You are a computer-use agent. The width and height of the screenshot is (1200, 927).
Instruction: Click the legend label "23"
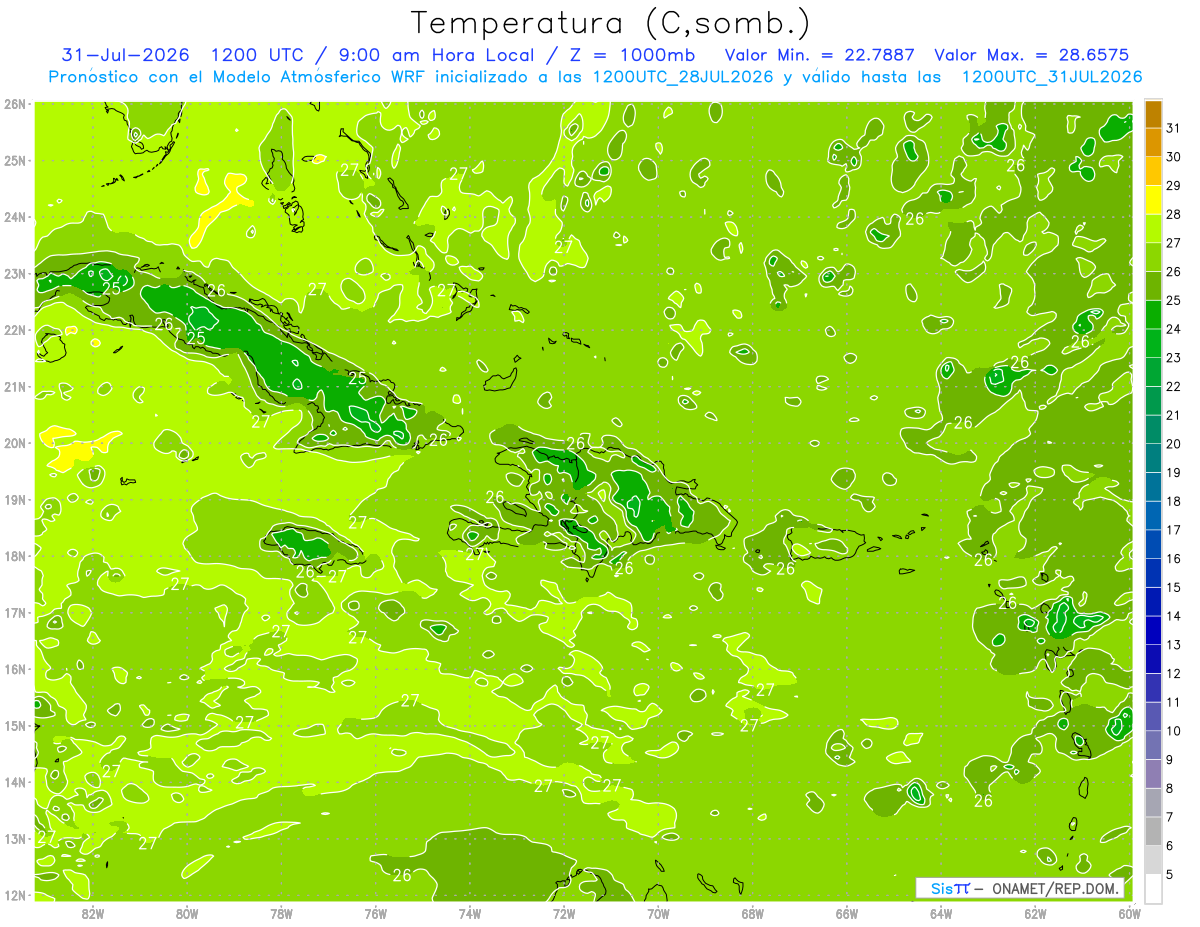(1173, 357)
